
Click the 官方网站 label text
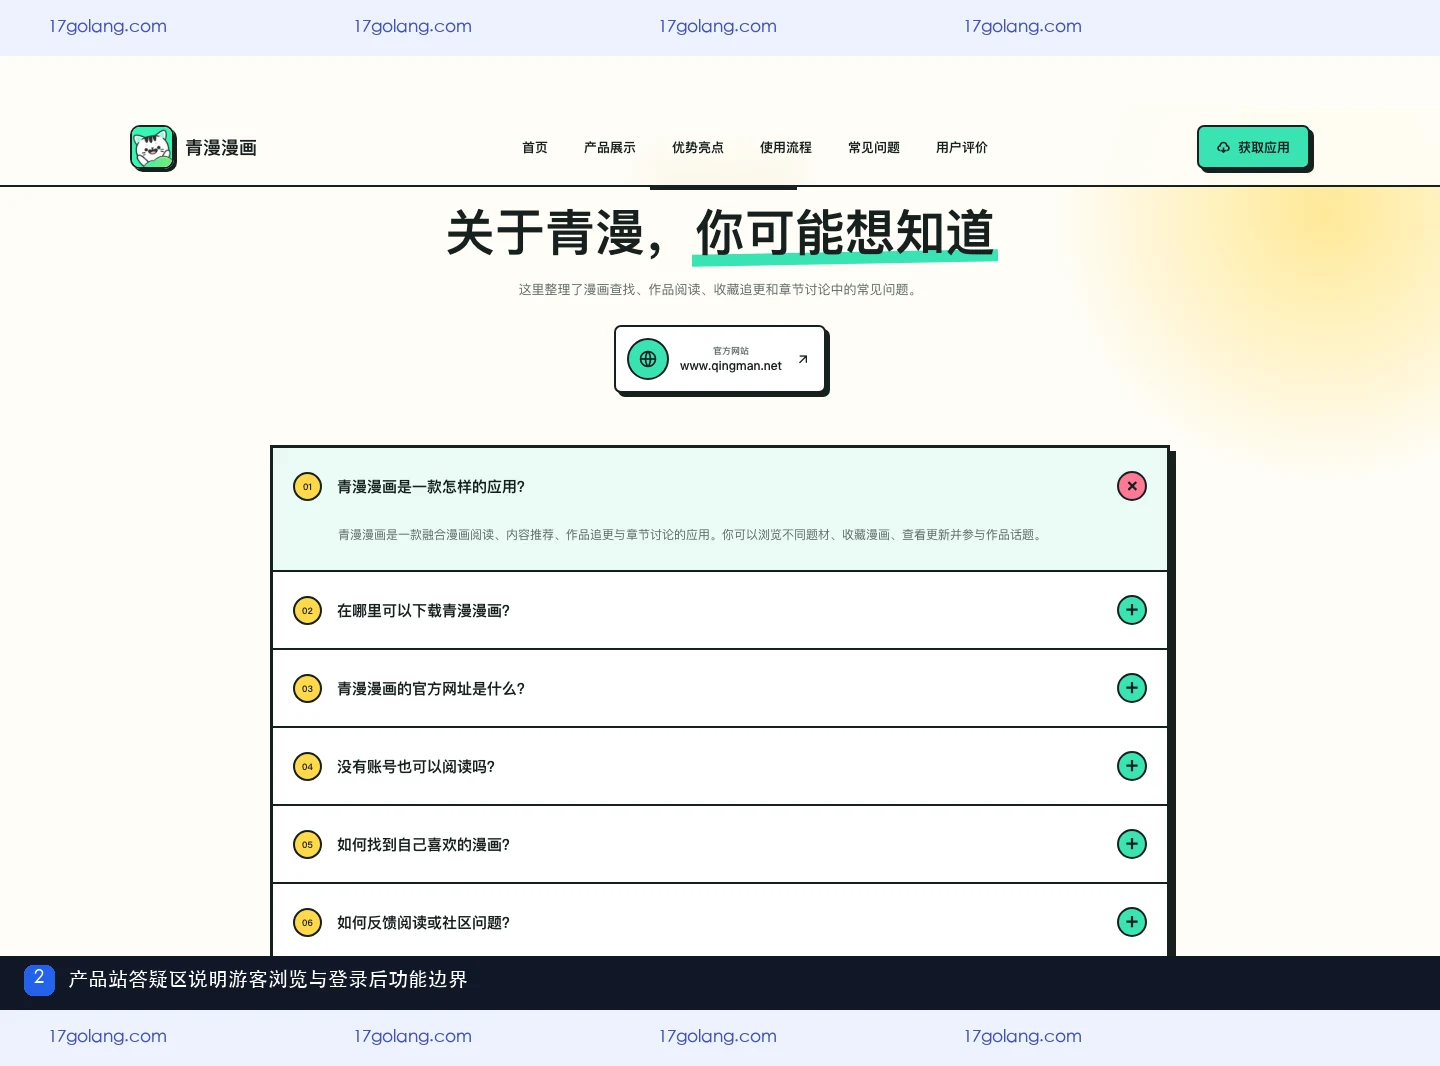tap(731, 351)
